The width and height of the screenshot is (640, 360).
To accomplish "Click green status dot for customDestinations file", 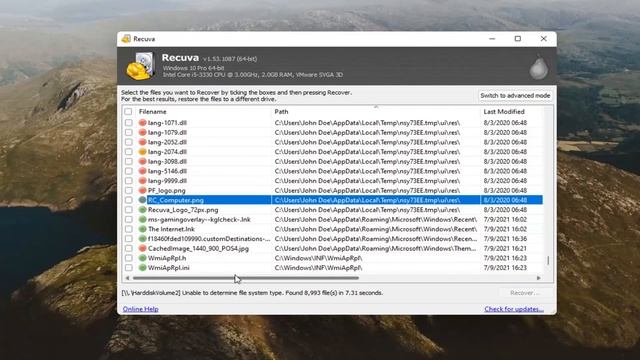I will (142, 239).
